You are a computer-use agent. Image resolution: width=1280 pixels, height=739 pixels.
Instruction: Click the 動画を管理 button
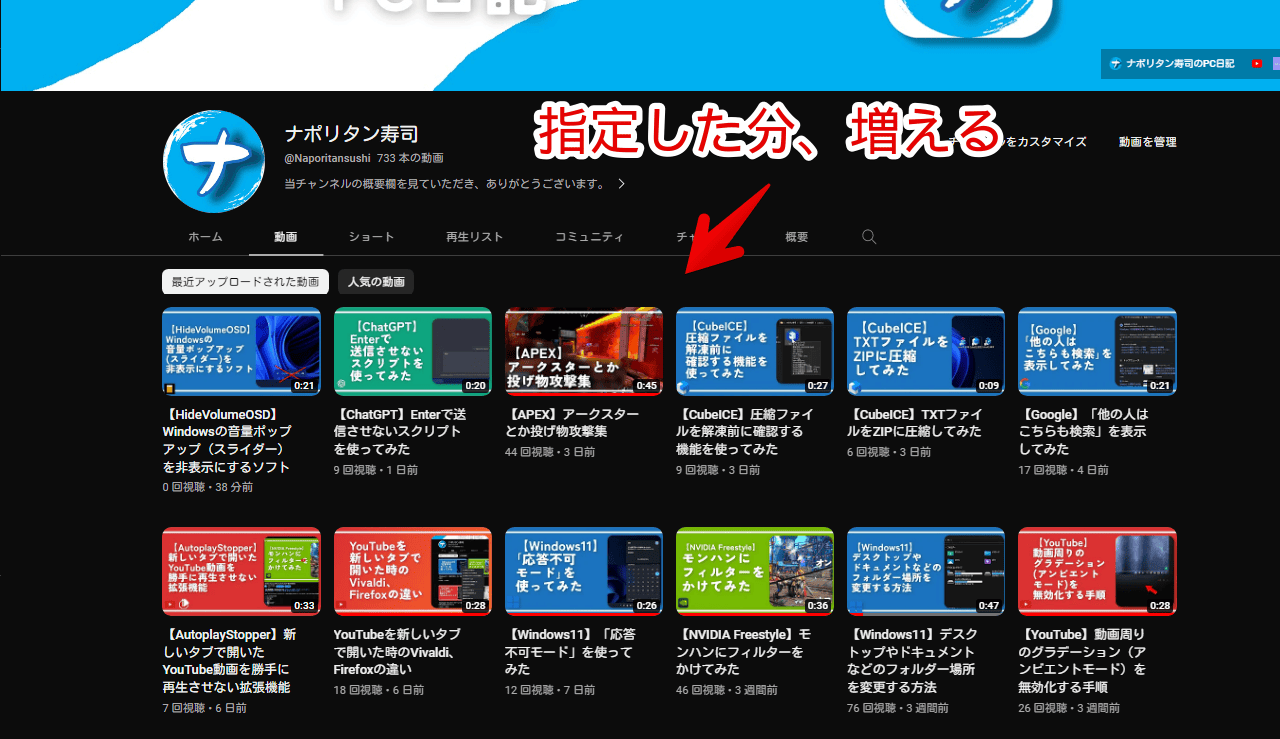1147,142
